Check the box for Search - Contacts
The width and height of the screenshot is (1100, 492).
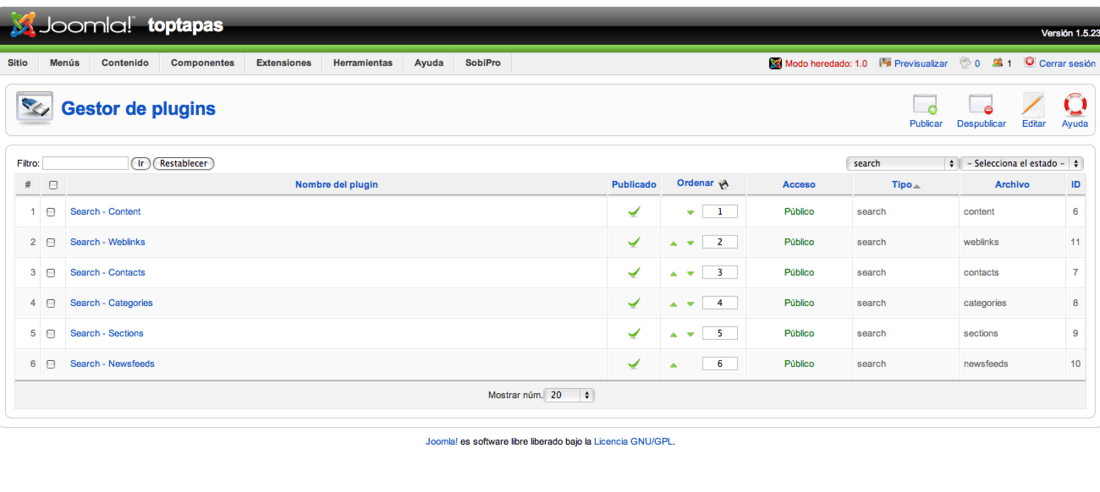(51, 273)
